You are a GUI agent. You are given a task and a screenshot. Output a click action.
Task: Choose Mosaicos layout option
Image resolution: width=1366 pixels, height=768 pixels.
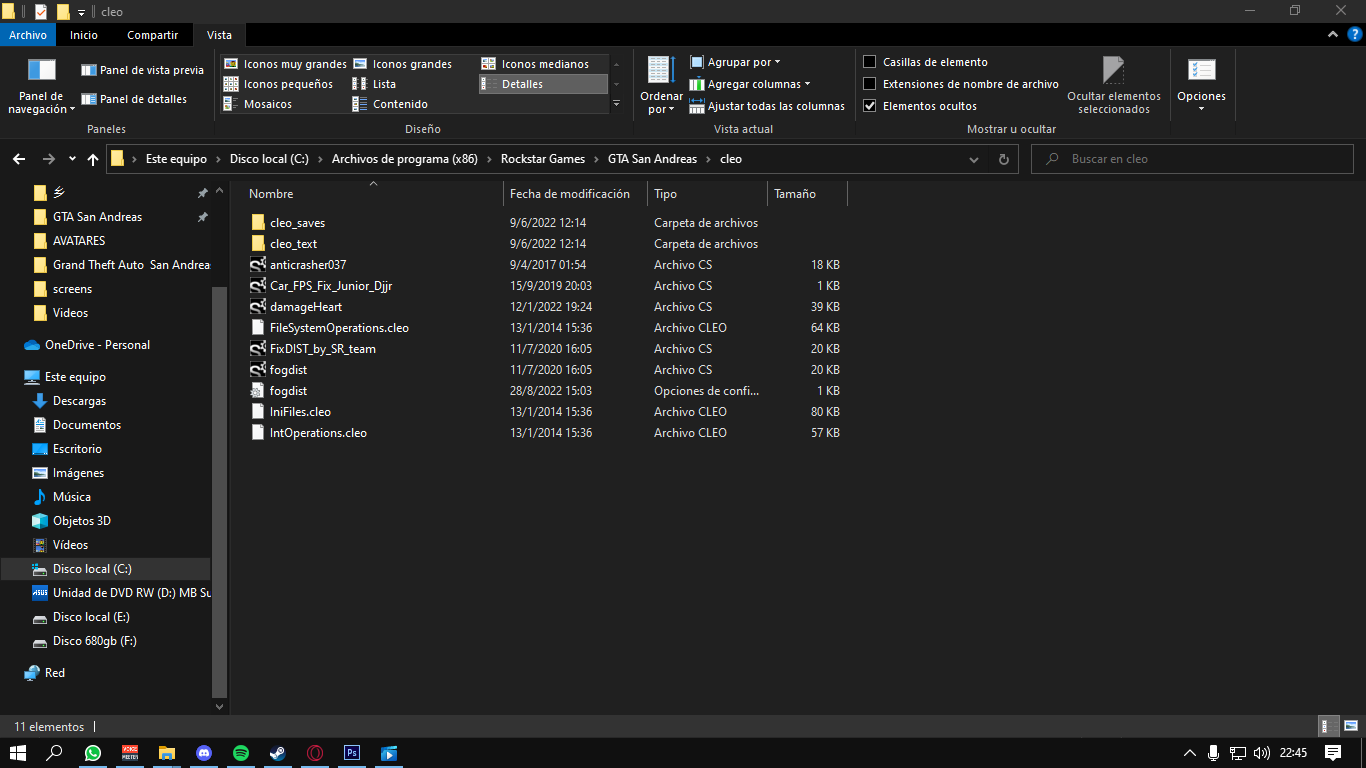pyautogui.click(x=257, y=104)
